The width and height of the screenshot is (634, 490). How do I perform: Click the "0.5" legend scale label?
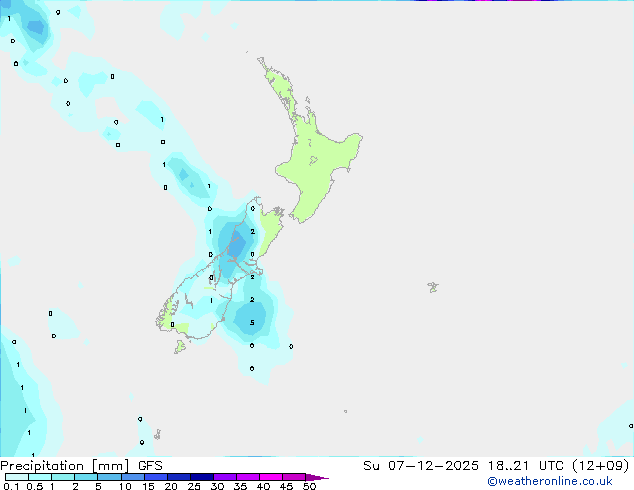(x=35, y=486)
